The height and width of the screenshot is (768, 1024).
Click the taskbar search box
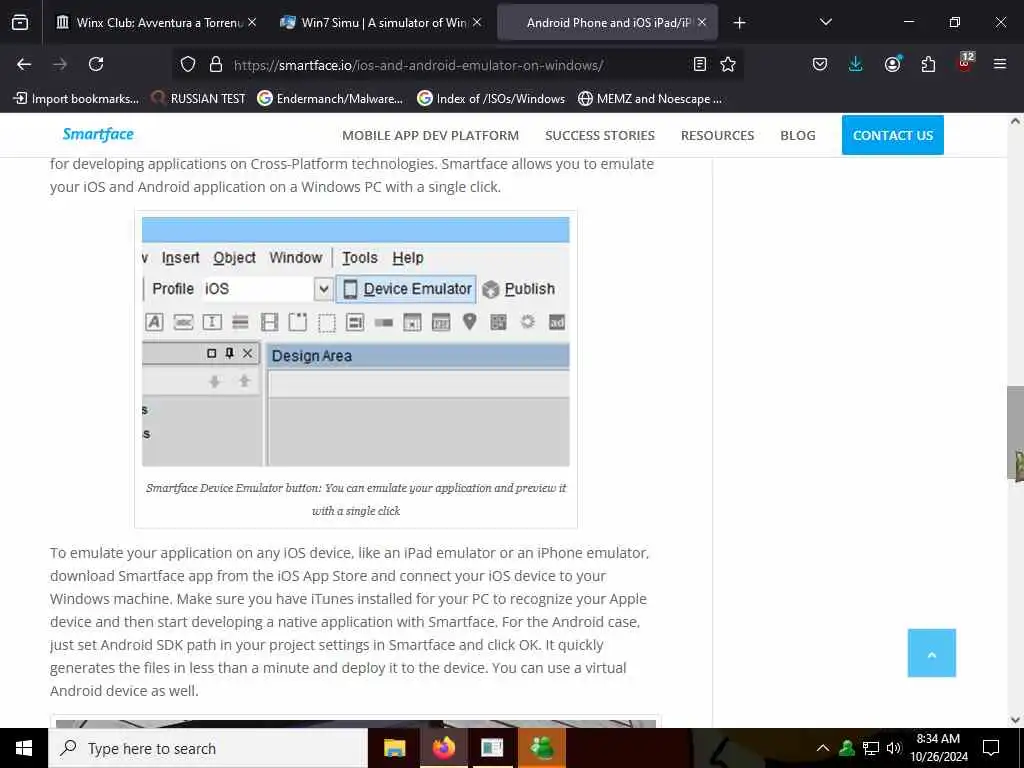pyautogui.click(x=208, y=748)
